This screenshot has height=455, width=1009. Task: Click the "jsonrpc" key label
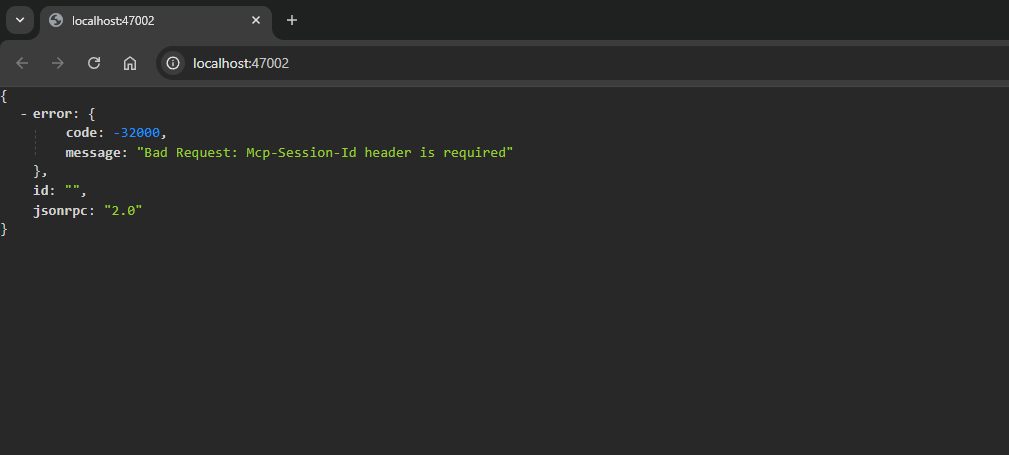(x=64, y=210)
